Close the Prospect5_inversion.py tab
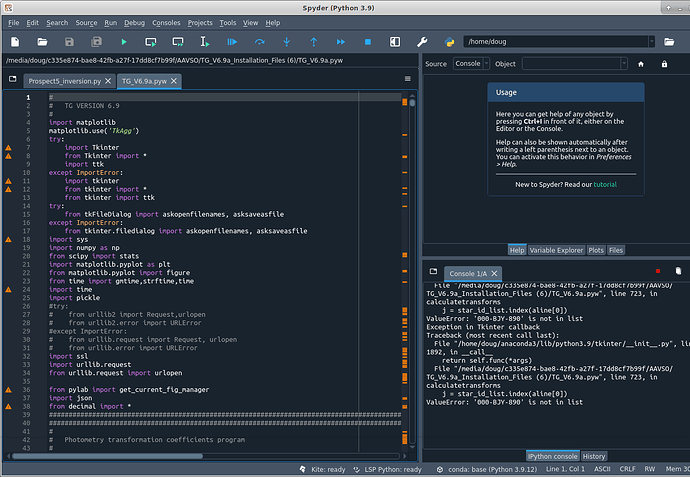Screen dimensions: 690x477 [x=108, y=81]
